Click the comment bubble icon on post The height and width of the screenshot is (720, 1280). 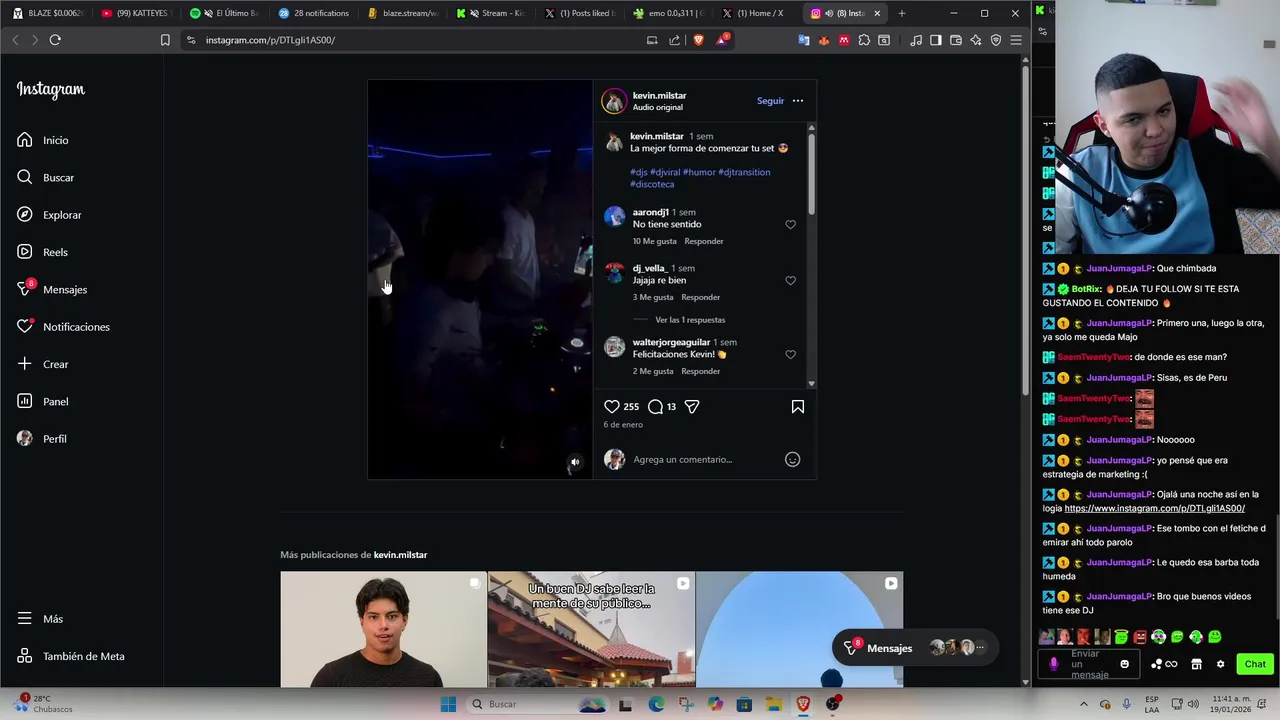coord(655,407)
